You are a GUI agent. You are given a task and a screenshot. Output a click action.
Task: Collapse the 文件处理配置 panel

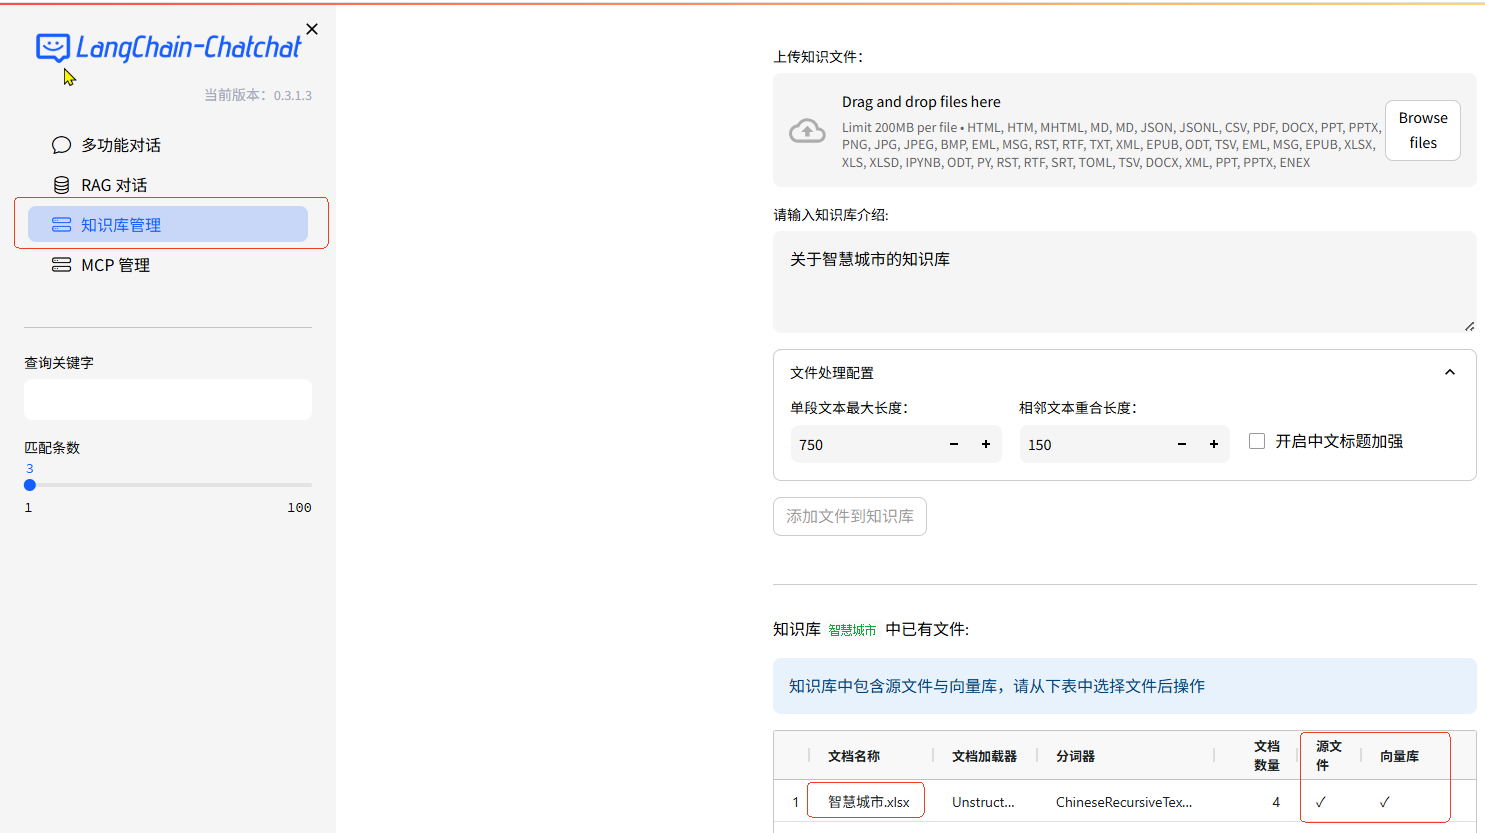pos(1449,371)
